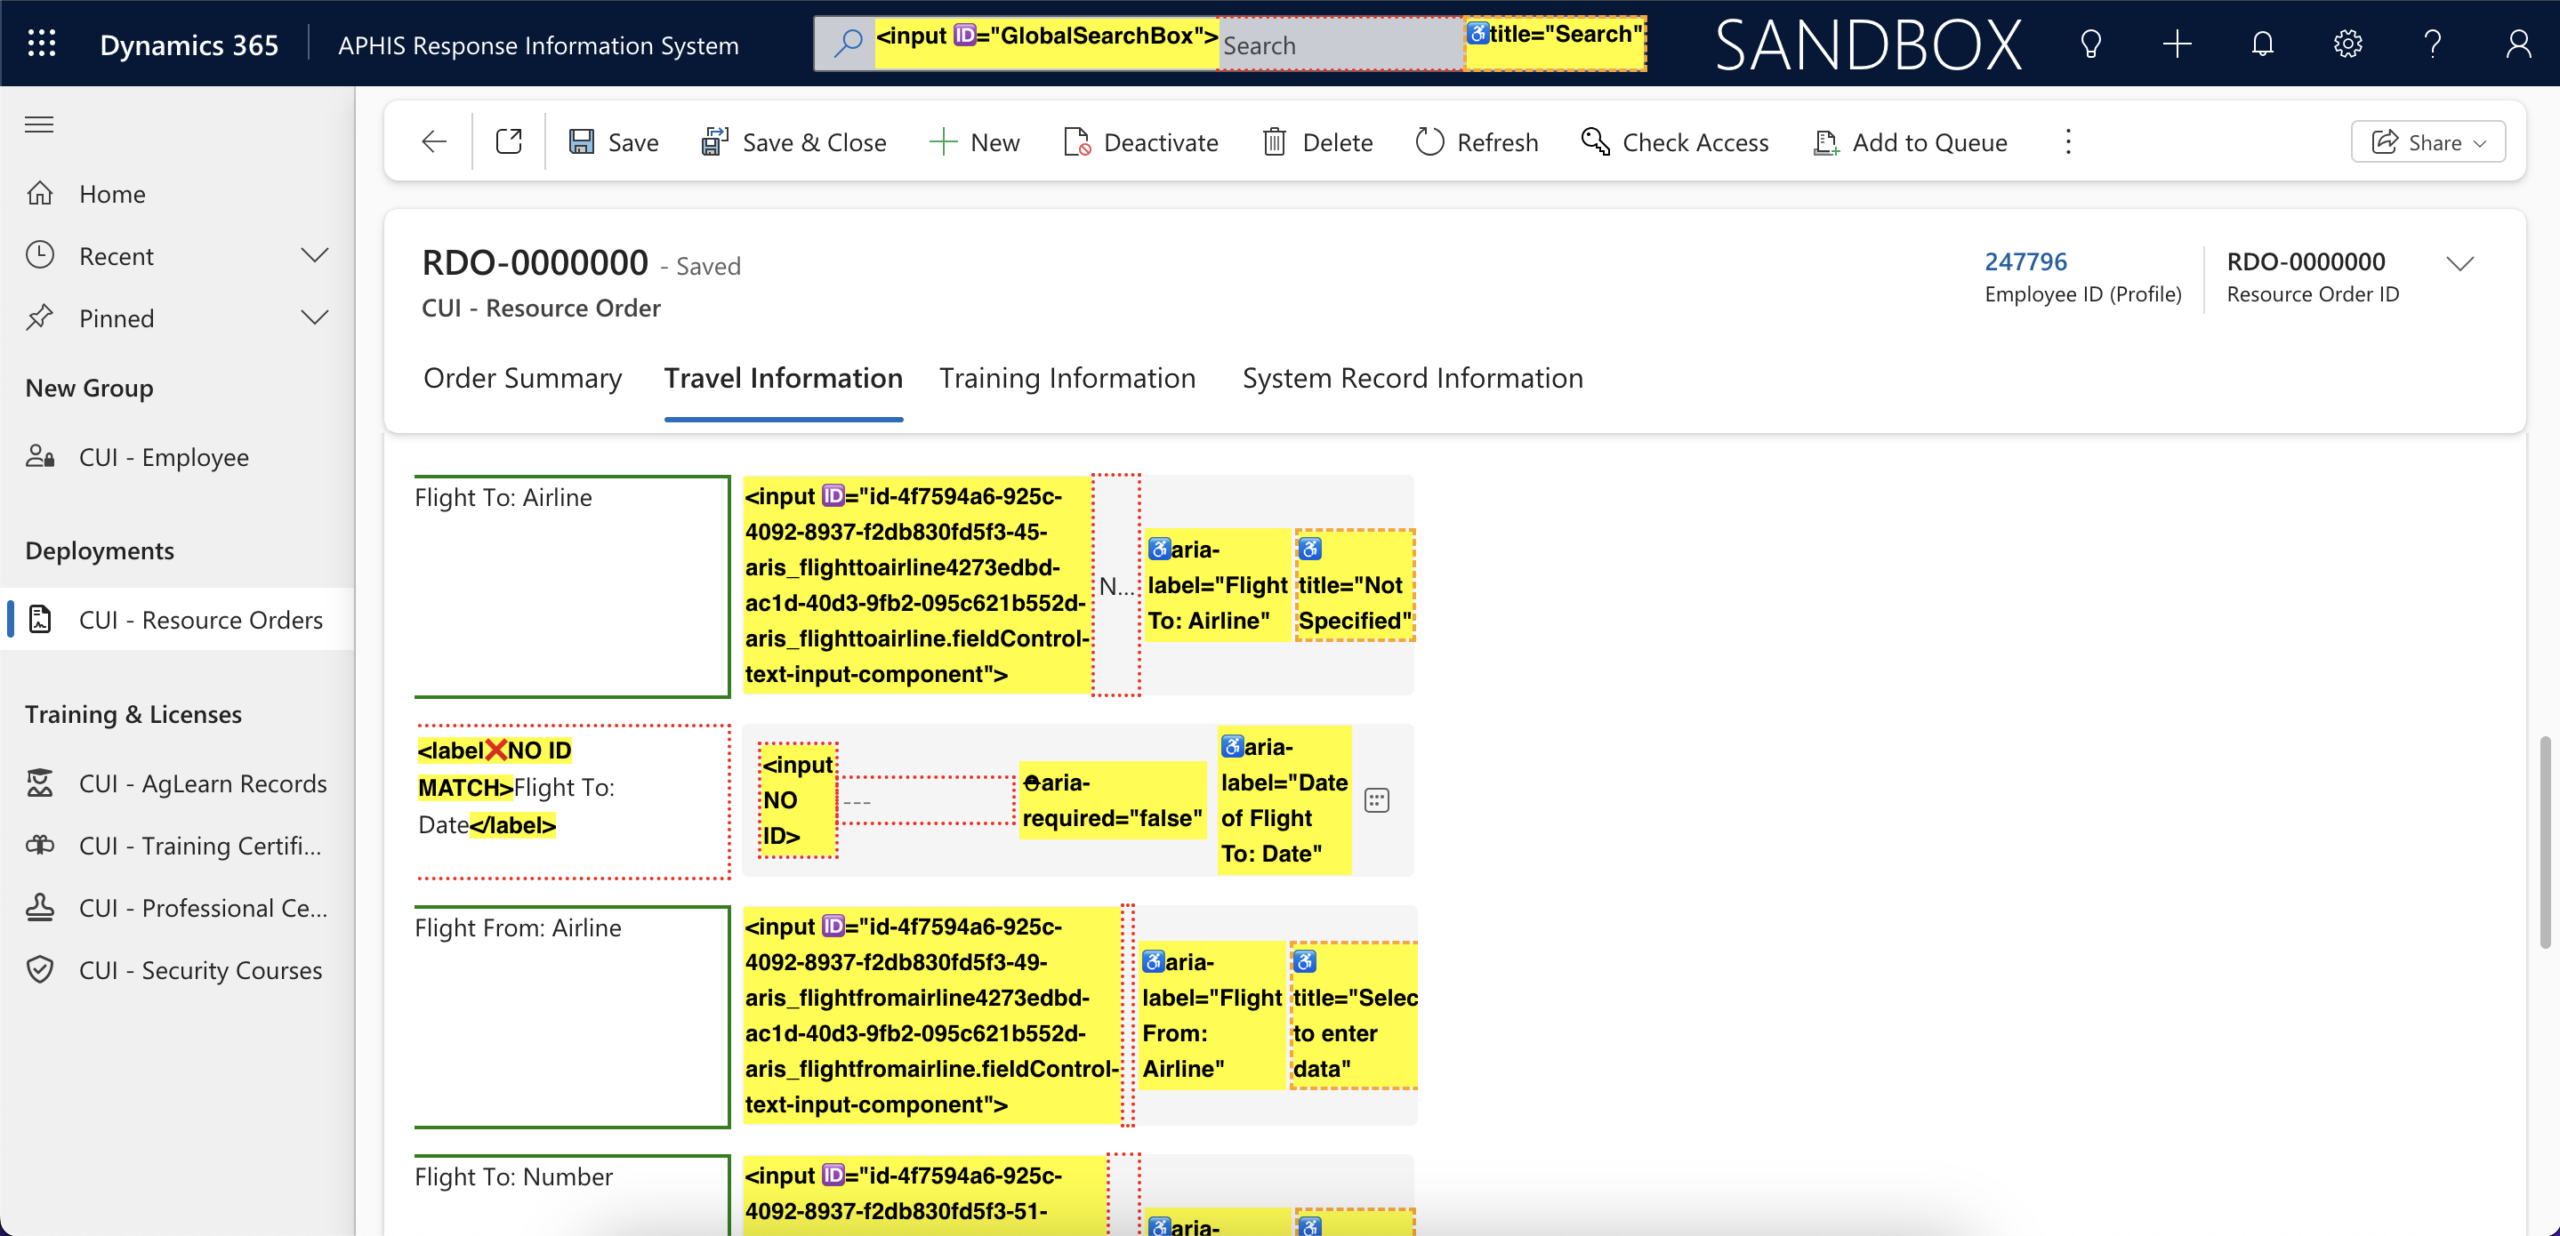The height and width of the screenshot is (1236, 2560).
Task: Open the settings gear icon
Action: (2347, 44)
